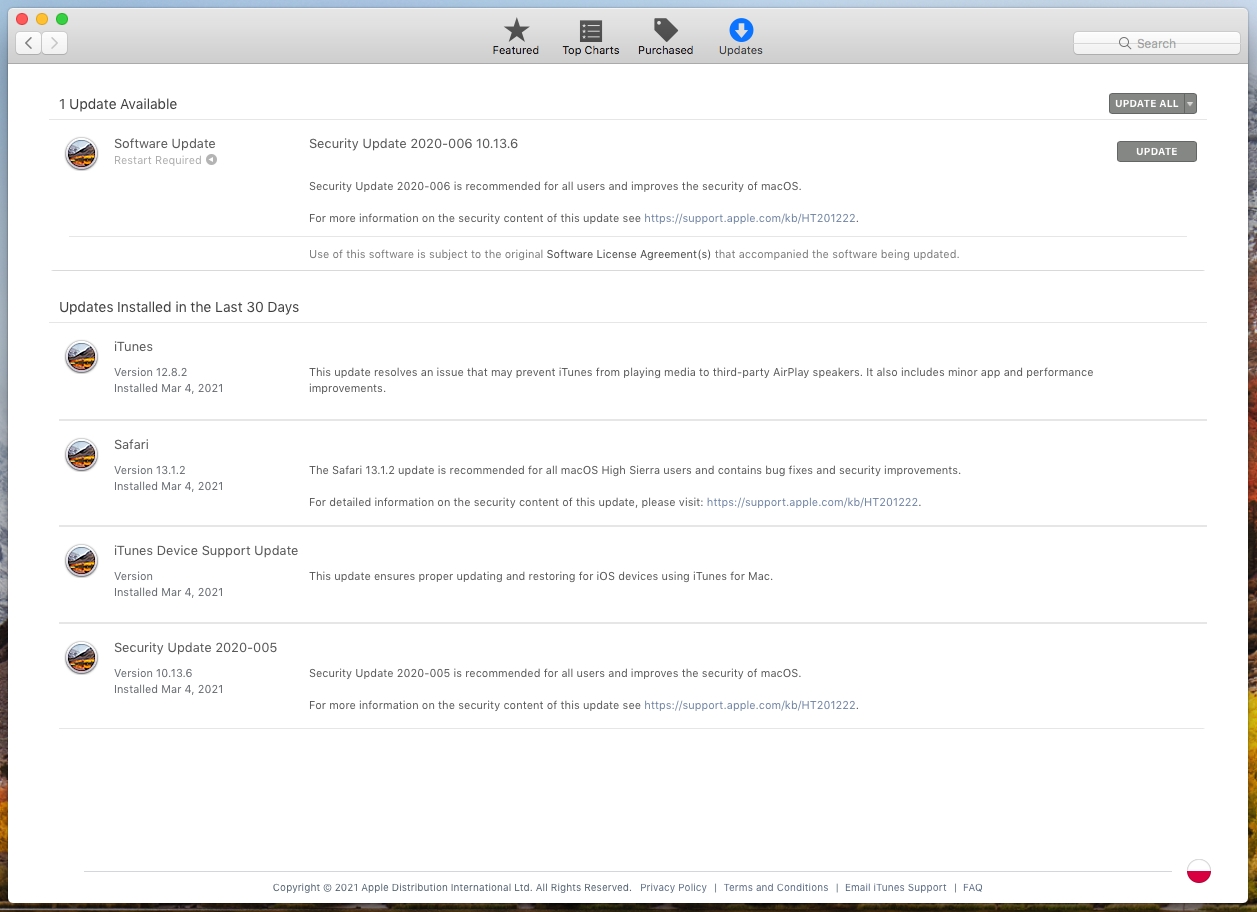Go back with left arrow button
Screen dimensions: 1257x912
29,43
